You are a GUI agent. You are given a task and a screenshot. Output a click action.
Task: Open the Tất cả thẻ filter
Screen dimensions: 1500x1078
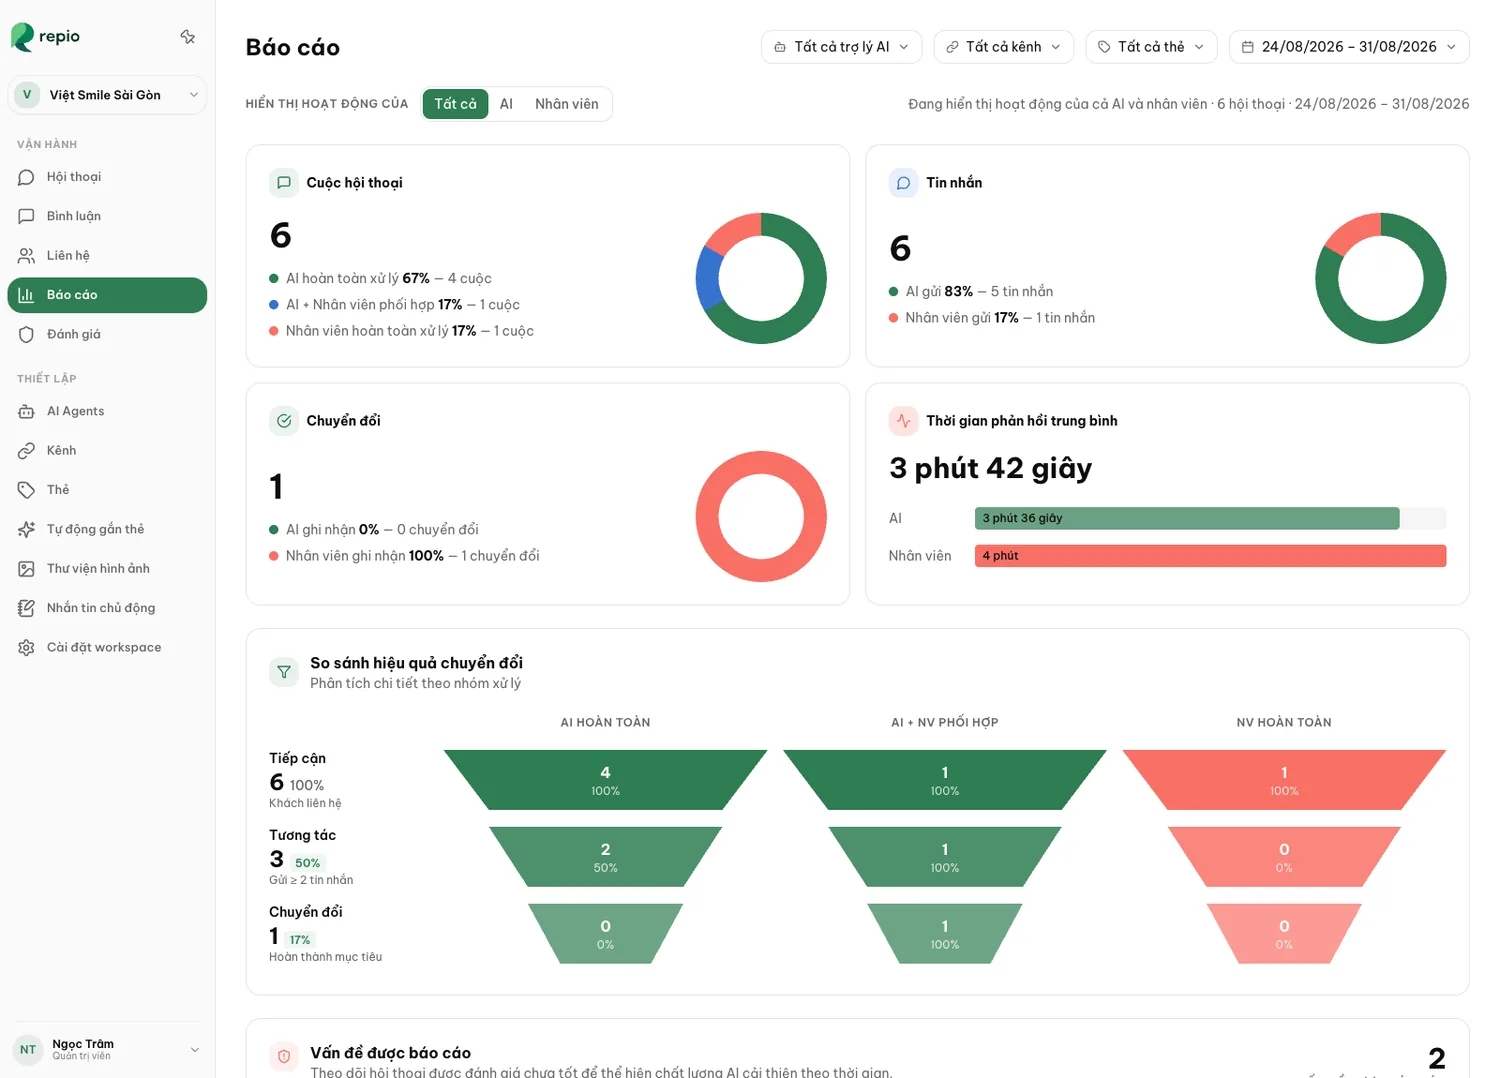pos(1152,47)
